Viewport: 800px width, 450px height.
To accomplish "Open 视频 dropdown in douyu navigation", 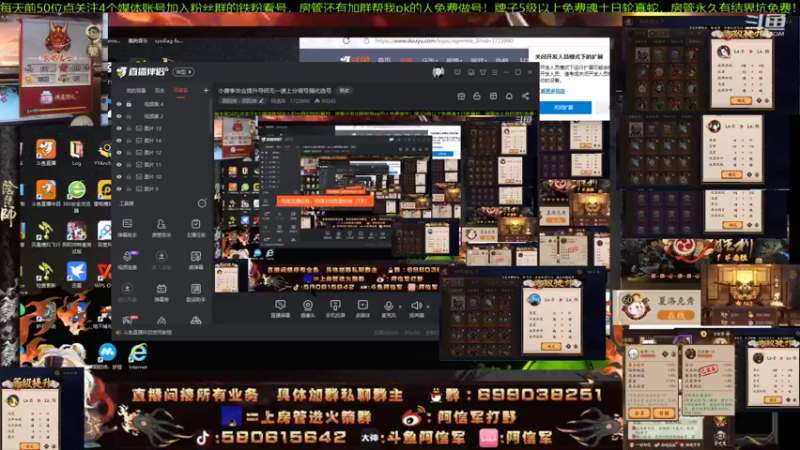I will tap(454, 60).
